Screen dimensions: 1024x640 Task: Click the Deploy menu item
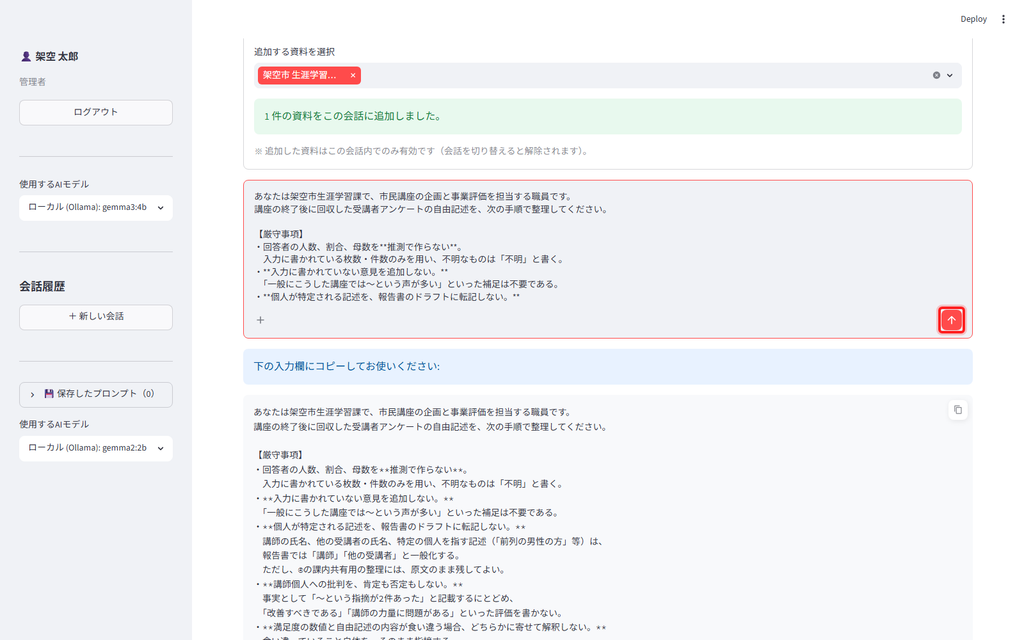(973, 19)
